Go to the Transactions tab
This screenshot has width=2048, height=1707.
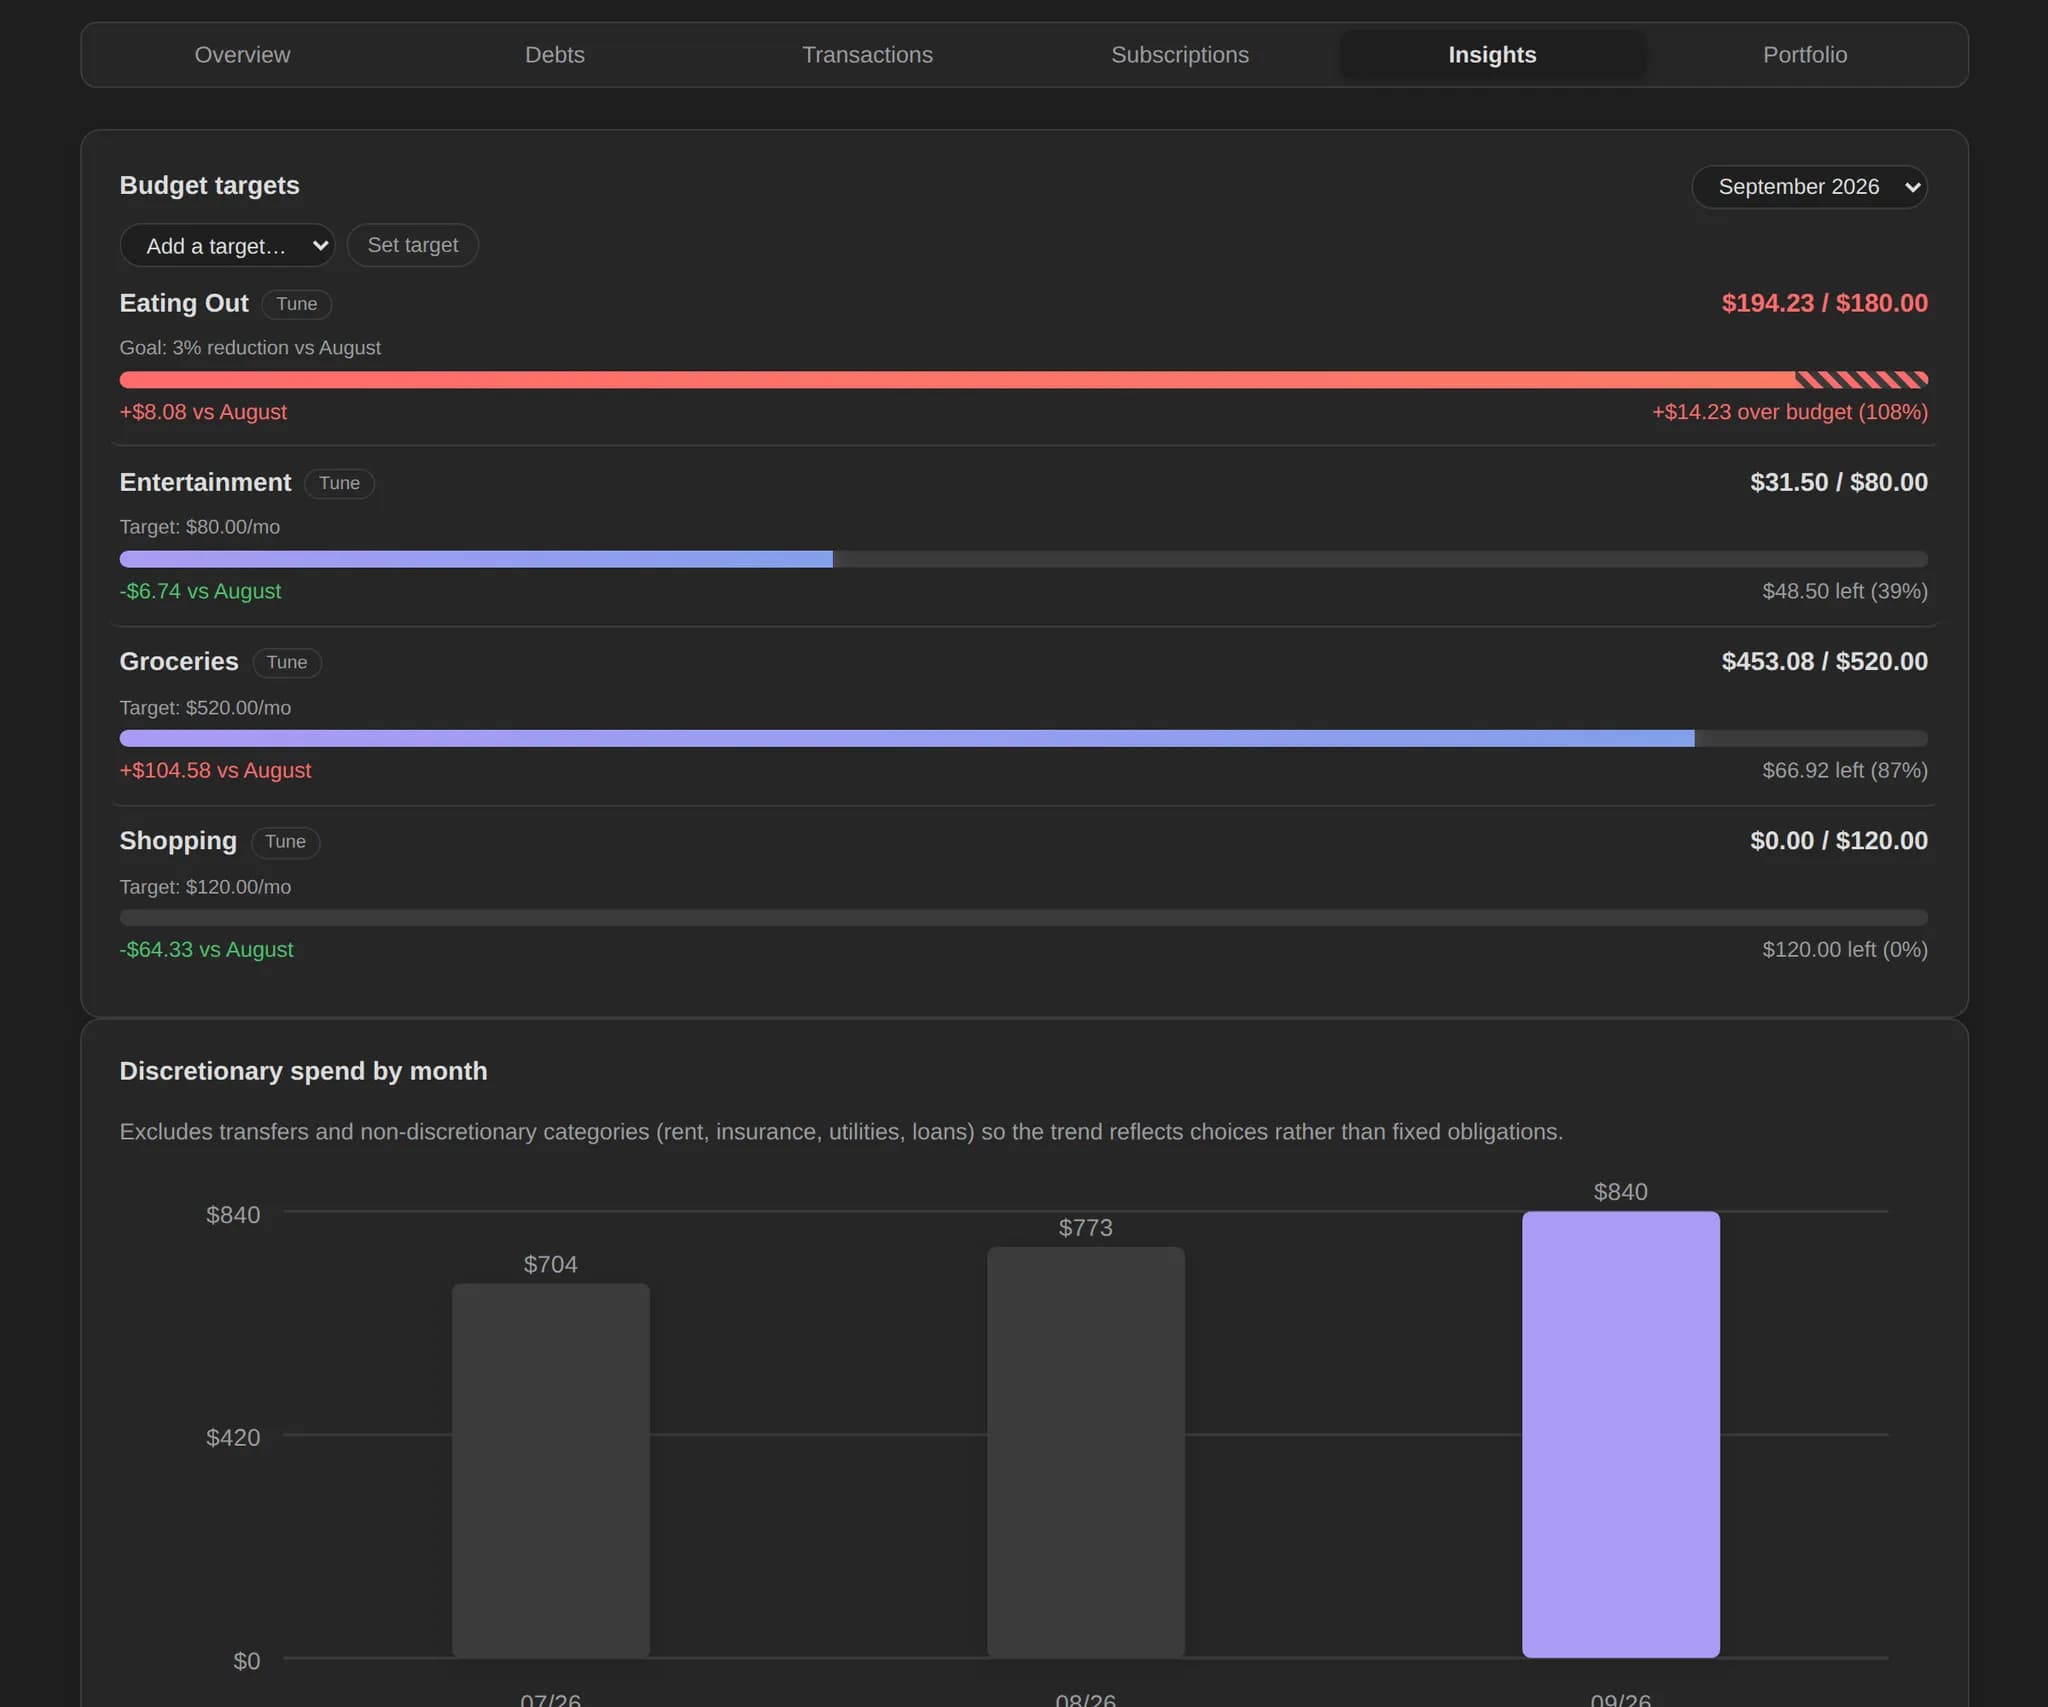point(867,55)
